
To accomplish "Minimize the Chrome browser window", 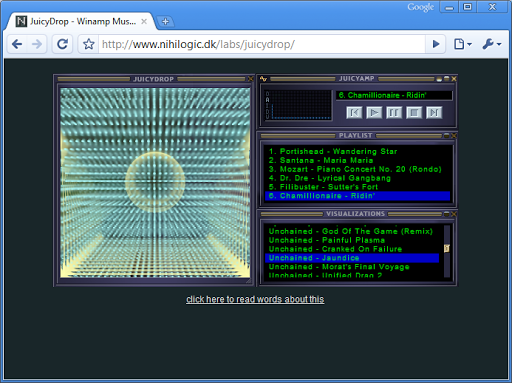I will (x=449, y=7).
